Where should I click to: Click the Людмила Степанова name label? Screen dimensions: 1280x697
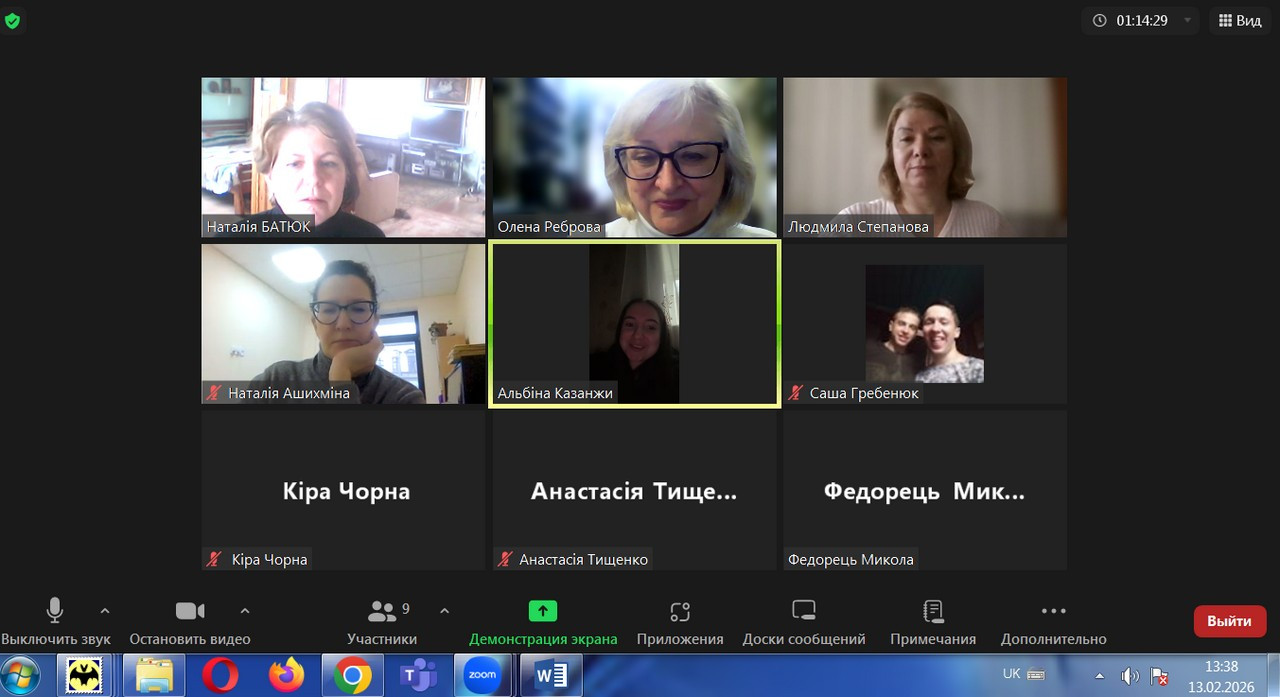tap(858, 227)
